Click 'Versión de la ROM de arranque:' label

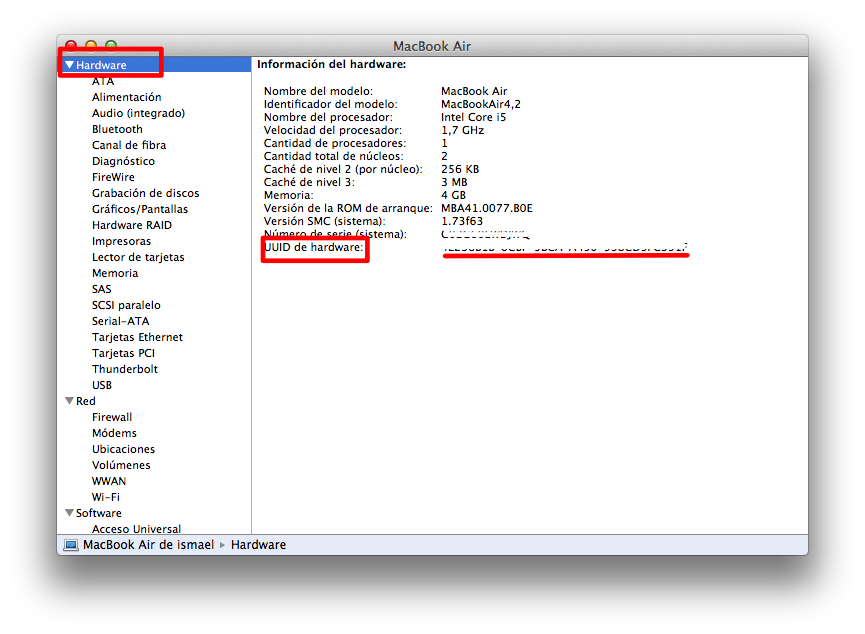click(x=348, y=208)
